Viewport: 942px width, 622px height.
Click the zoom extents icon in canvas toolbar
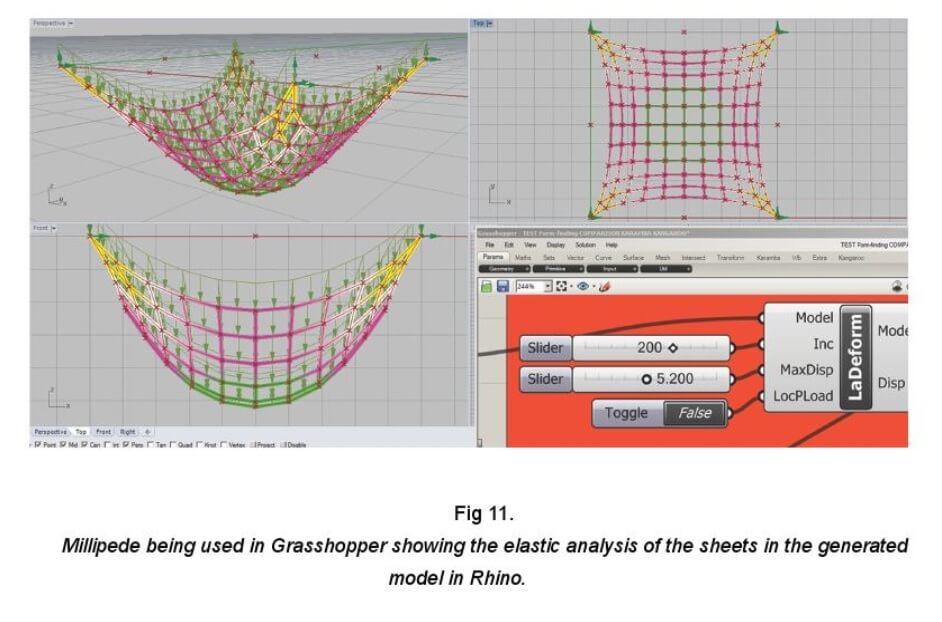563,286
